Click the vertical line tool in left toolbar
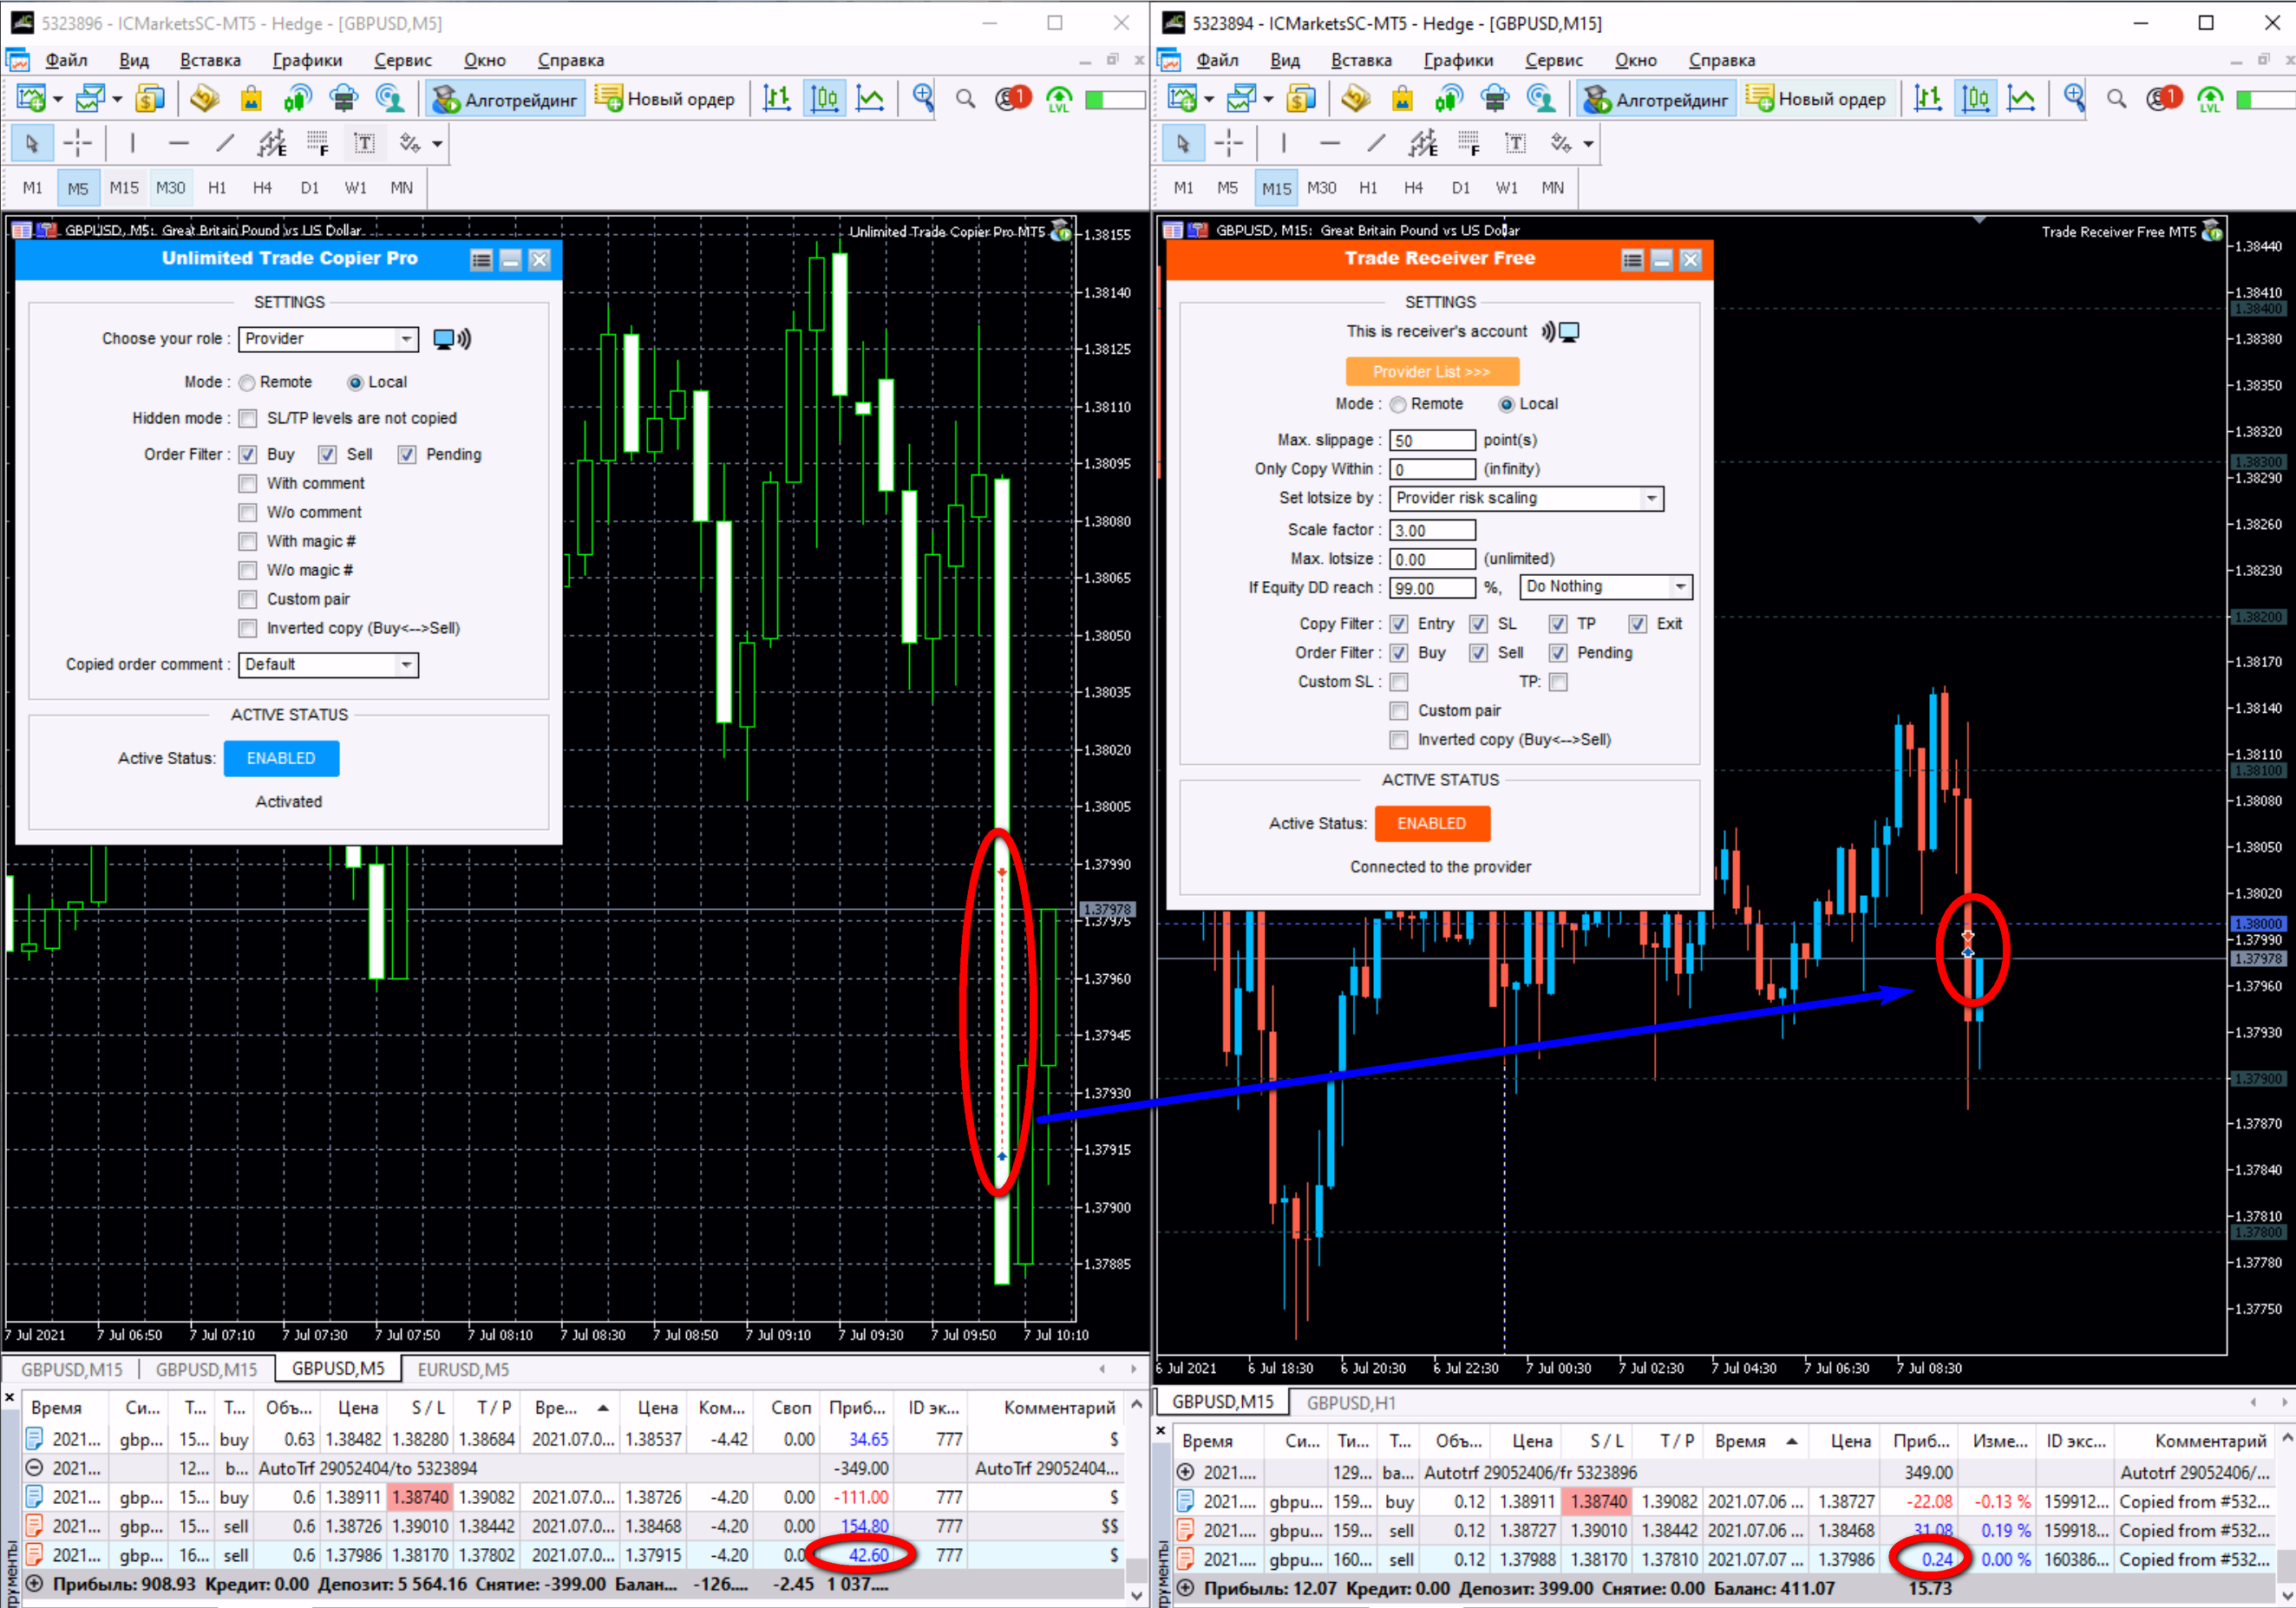The height and width of the screenshot is (1608, 2296). (132, 144)
